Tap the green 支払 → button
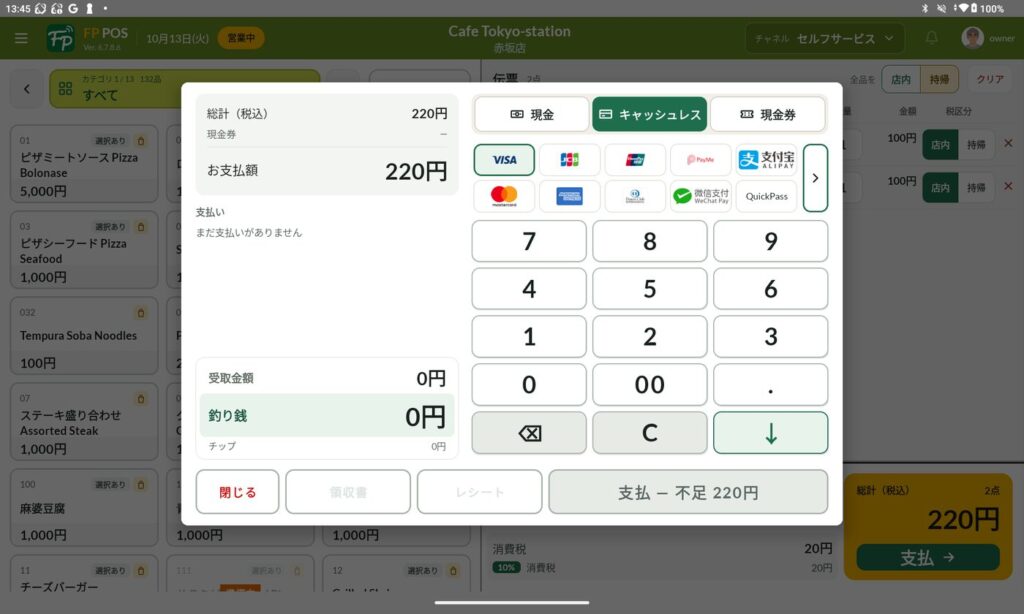 click(x=927, y=557)
